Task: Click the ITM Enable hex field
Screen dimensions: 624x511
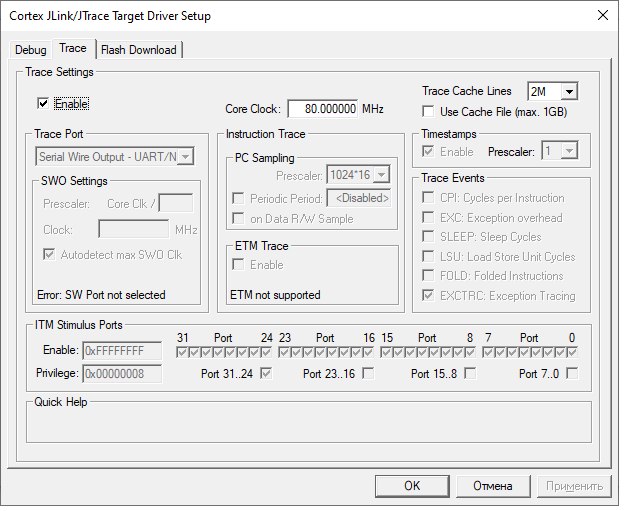Action: [122, 351]
